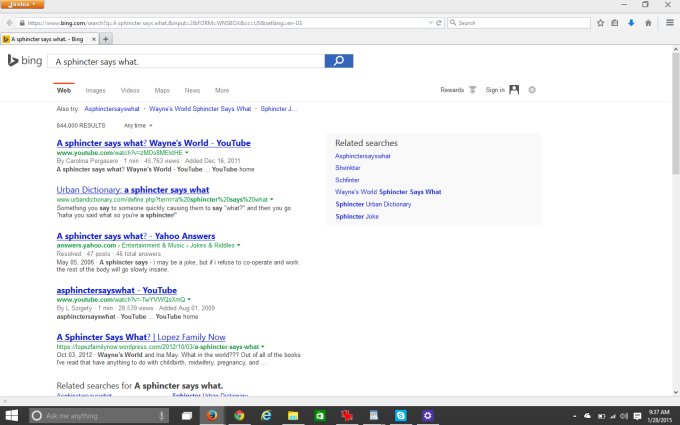Switch to the Images tab
This screenshot has width=680, height=425.
coord(95,90)
